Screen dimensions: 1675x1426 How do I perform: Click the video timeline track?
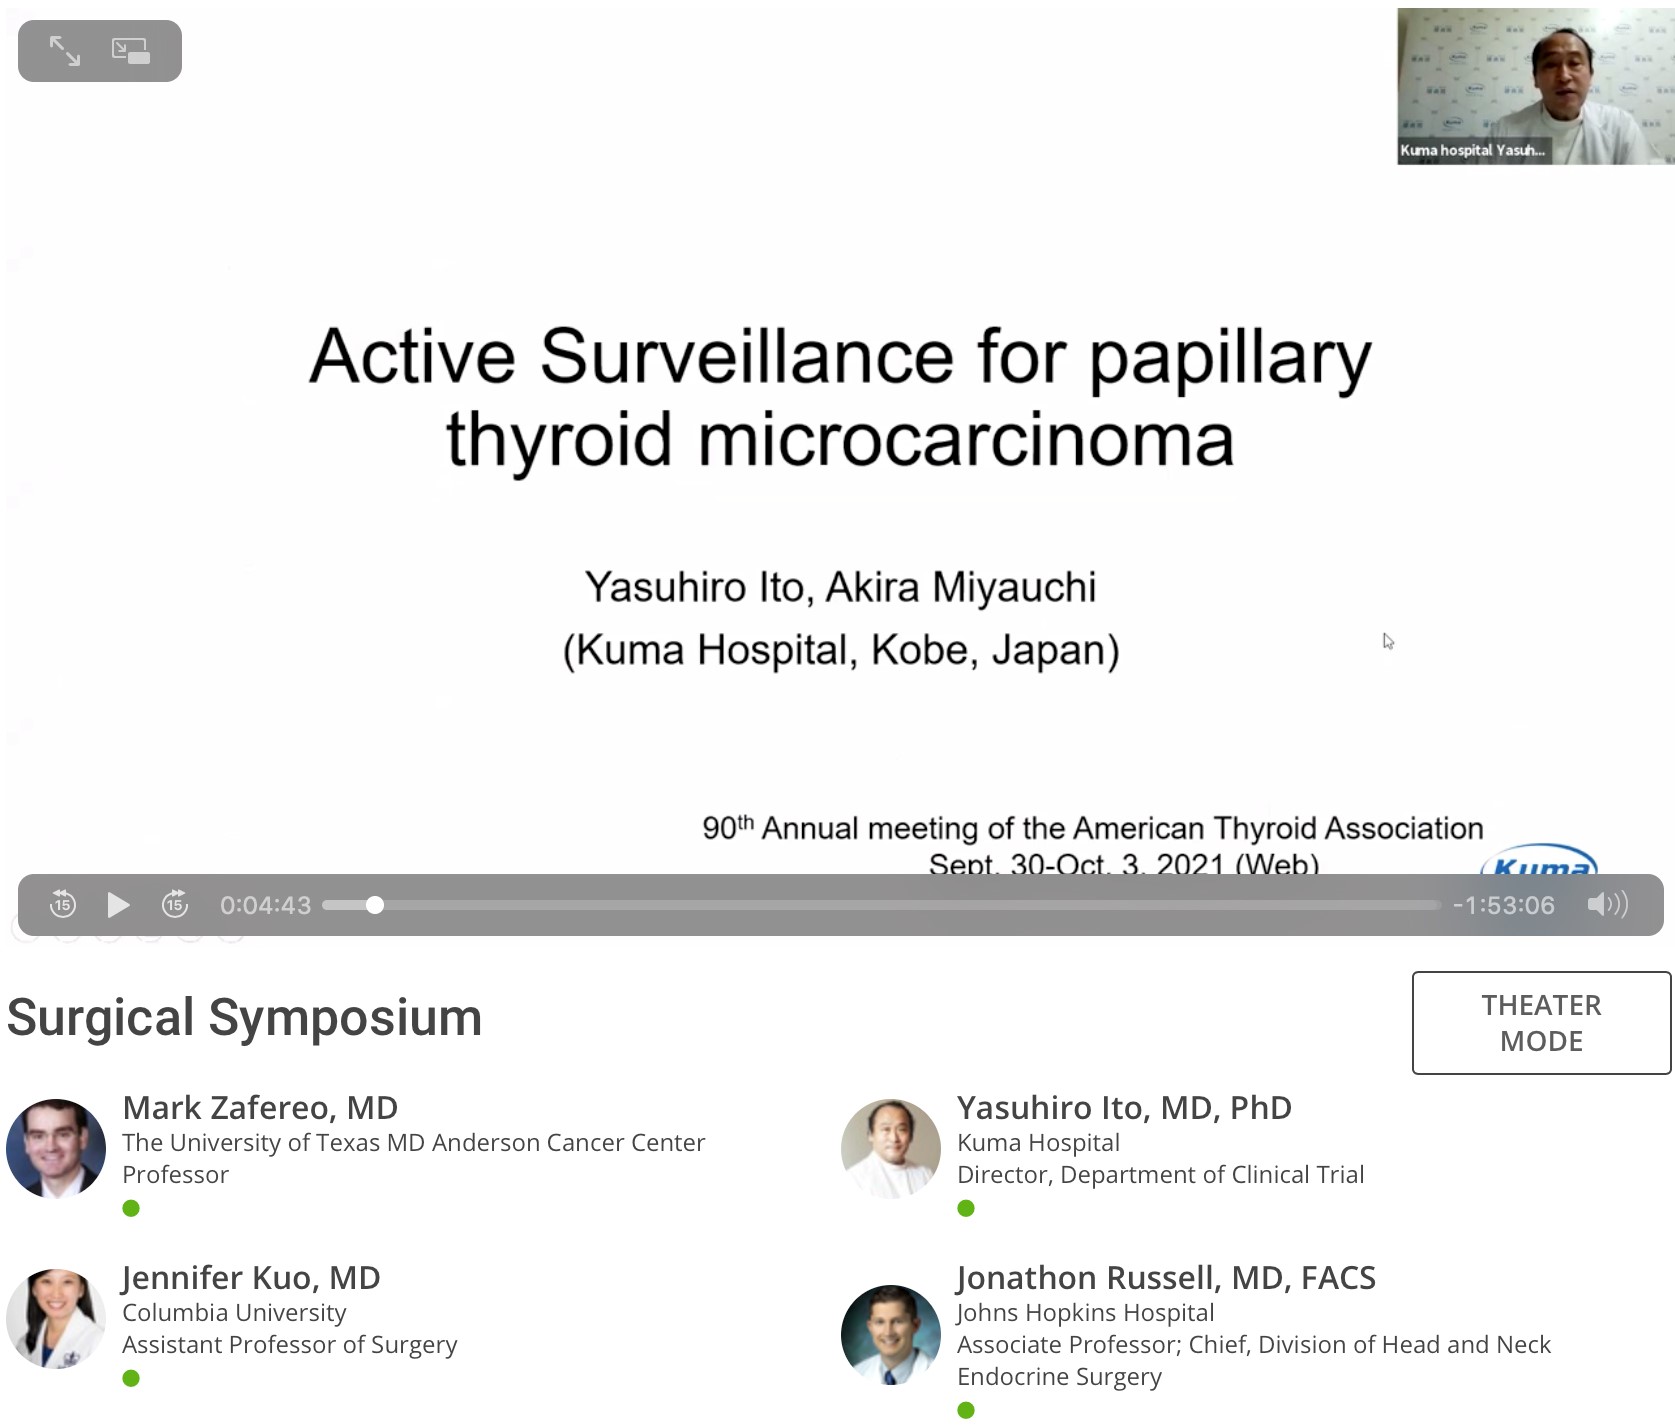tap(881, 905)
